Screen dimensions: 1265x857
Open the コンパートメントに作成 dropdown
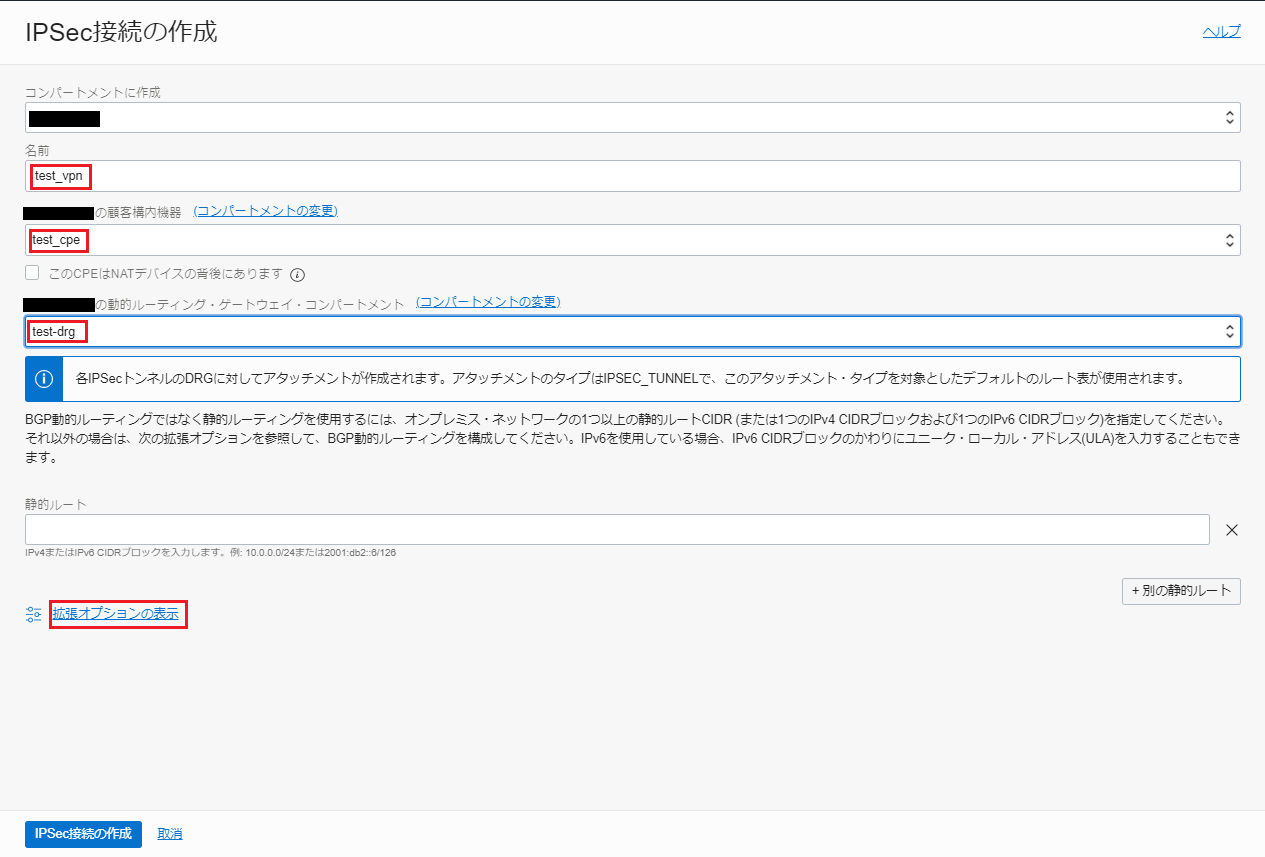(x=633, y=118)
